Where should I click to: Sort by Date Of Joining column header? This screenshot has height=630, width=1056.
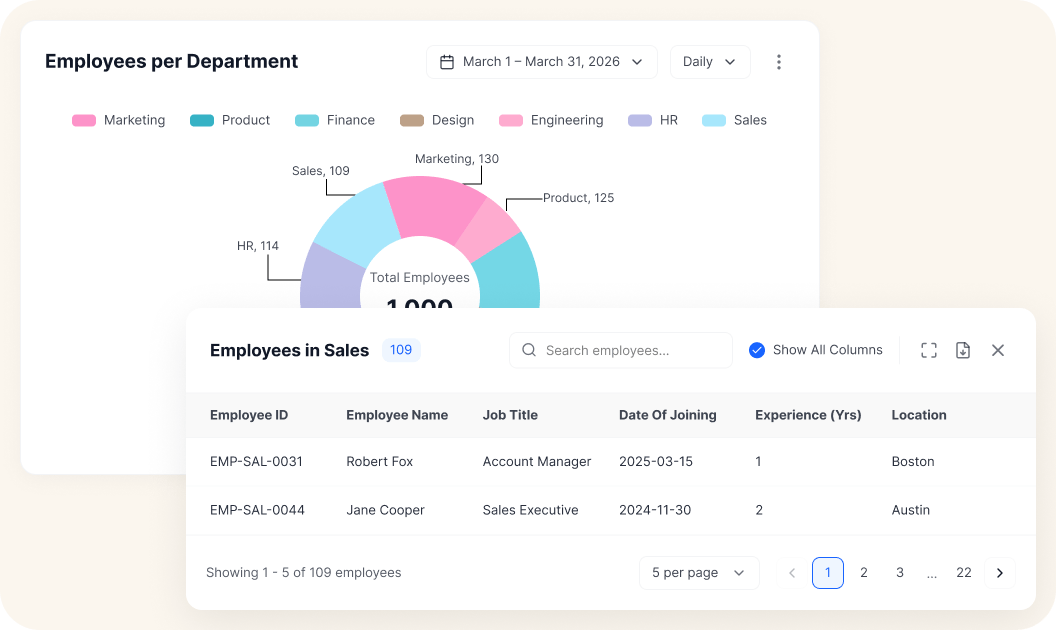(x=667, y=415)
